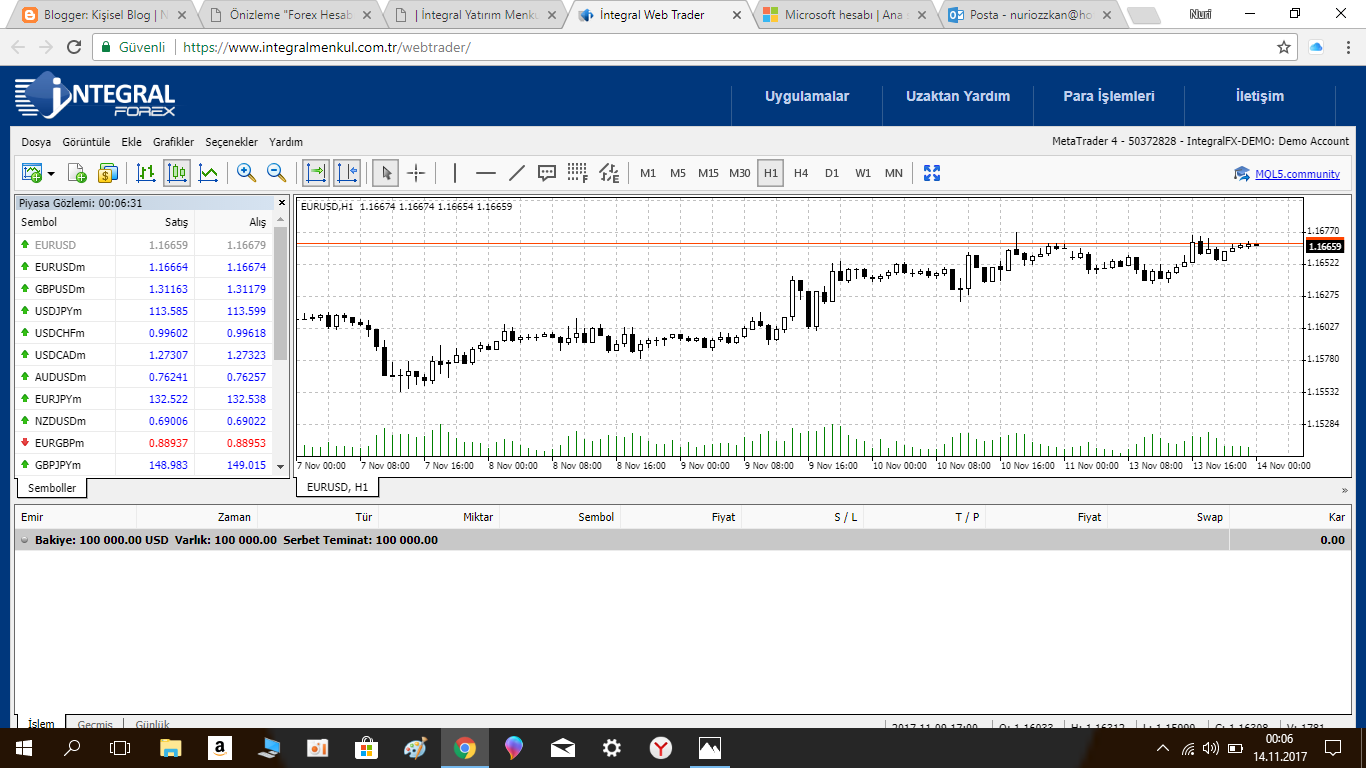The width and height of the screenshot is (1366, 768).
Task: Click the Semboller tab
Action: tap(51, 488)
